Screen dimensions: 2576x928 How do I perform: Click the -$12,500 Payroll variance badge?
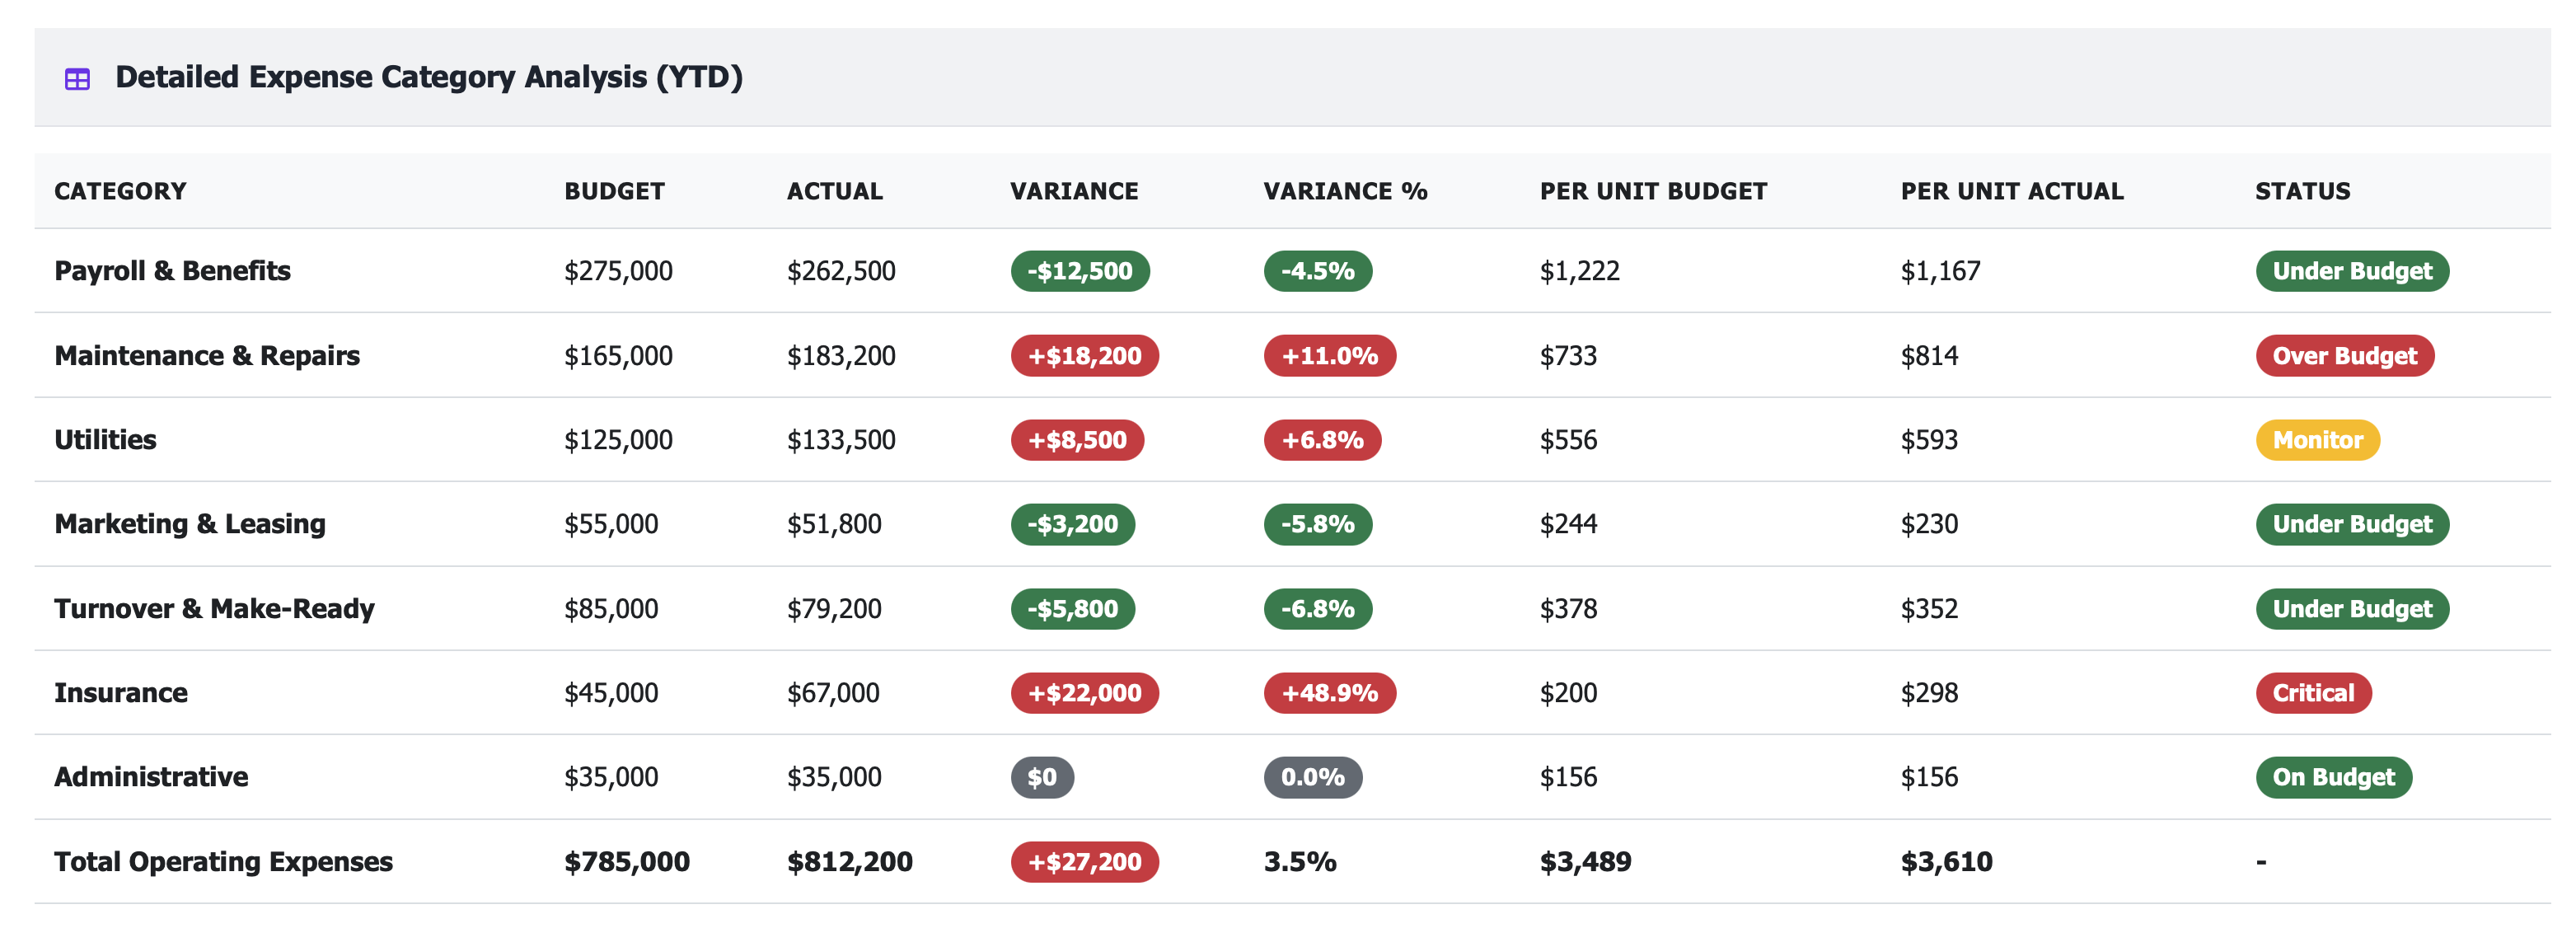click(x=1080, y=271)
